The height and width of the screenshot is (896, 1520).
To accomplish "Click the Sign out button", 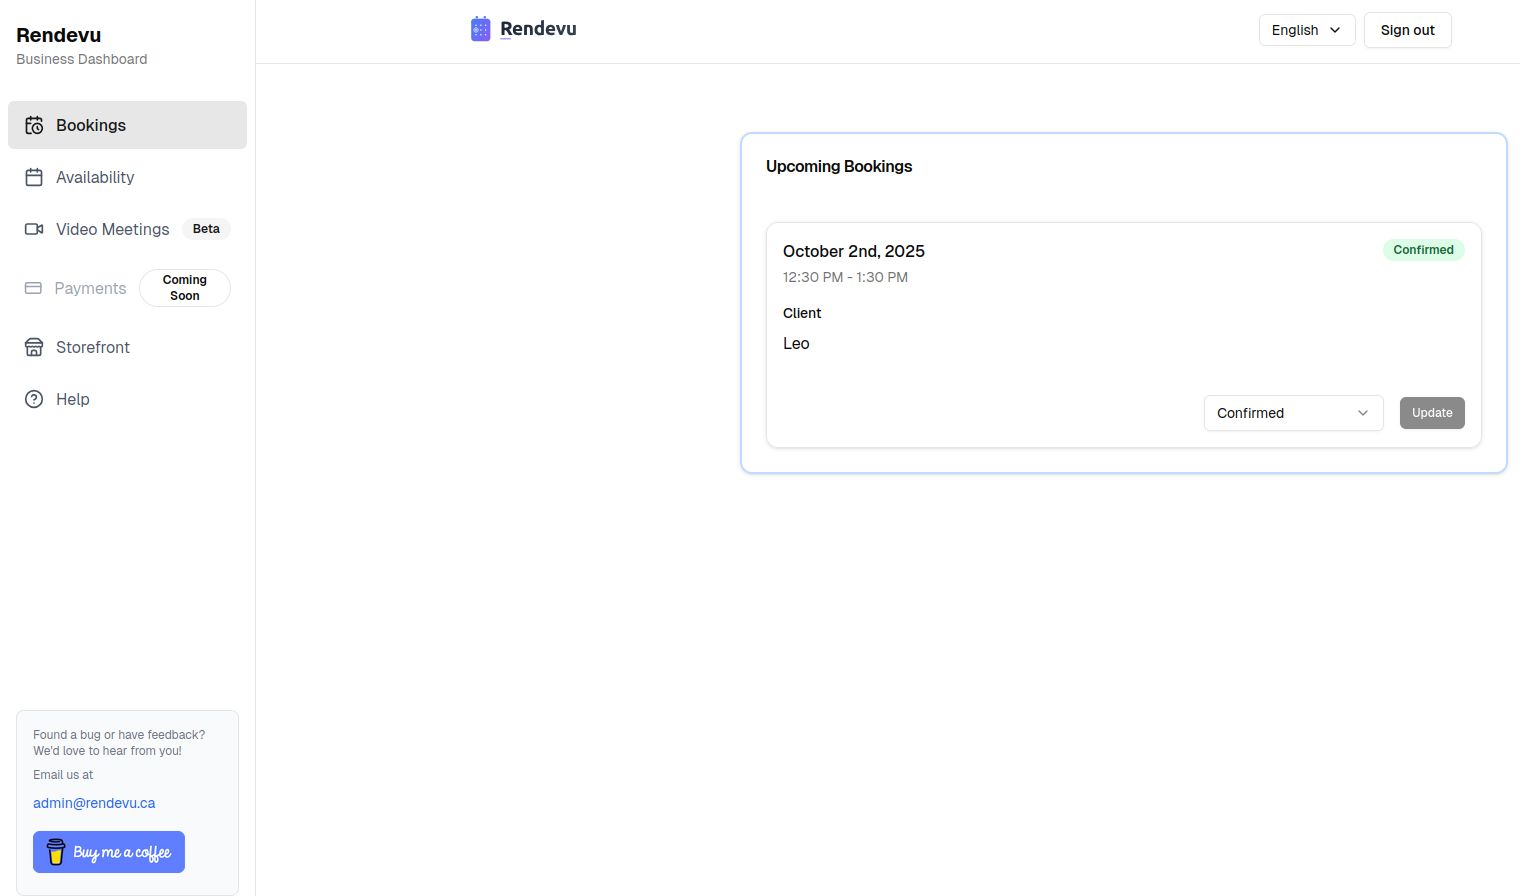I will [x=1407, y=30].
